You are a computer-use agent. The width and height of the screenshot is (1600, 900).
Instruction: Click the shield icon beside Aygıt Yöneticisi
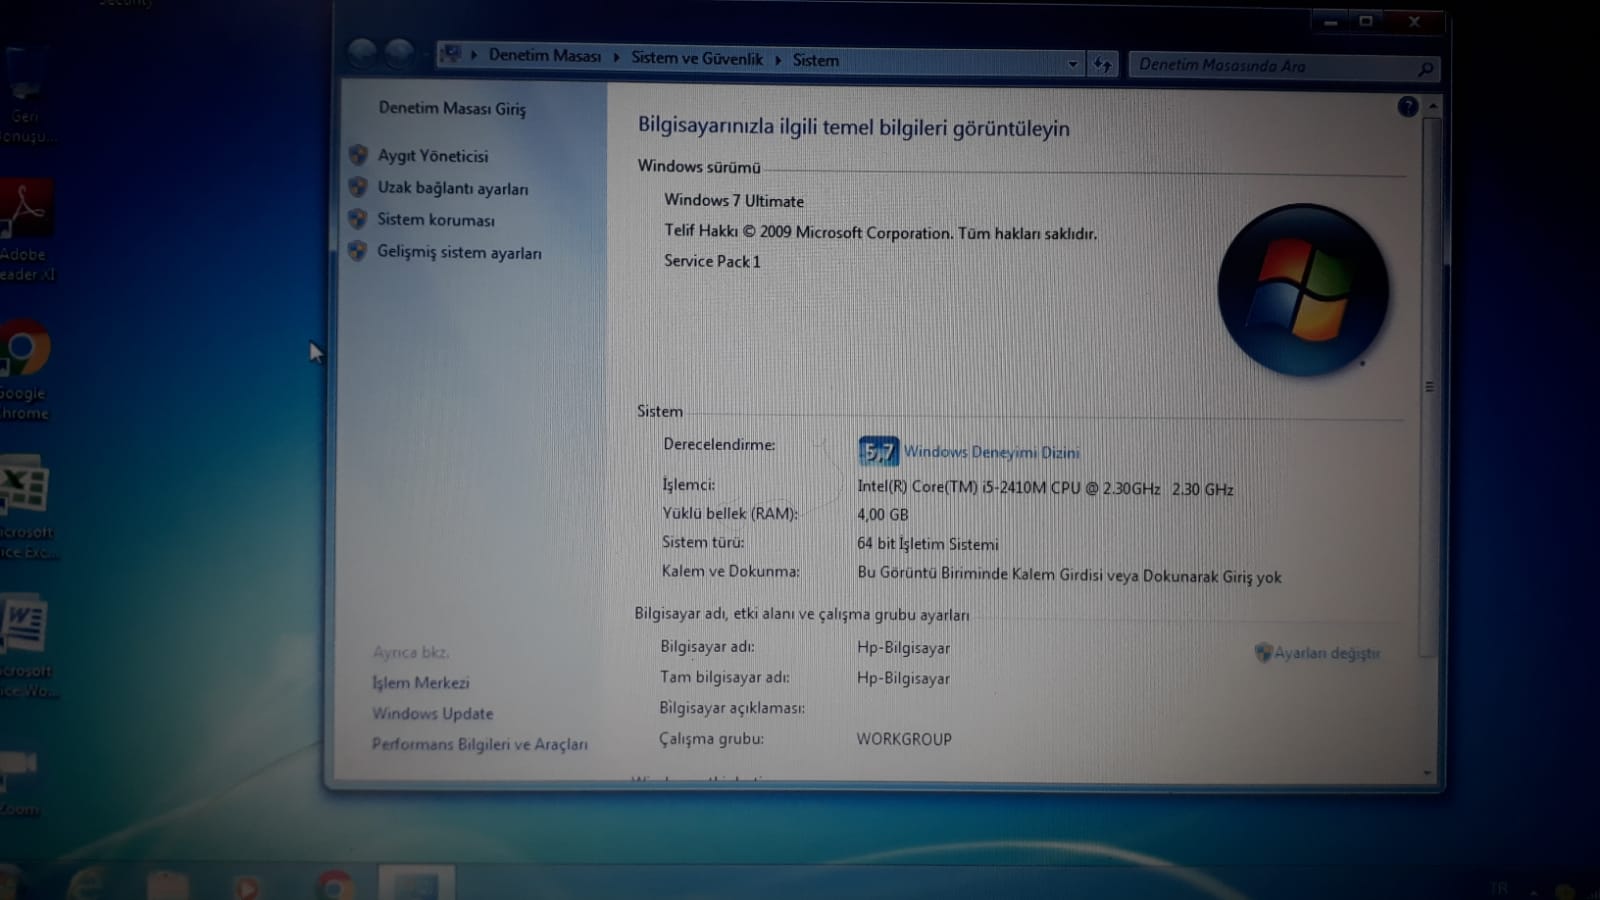pos(358,155)
